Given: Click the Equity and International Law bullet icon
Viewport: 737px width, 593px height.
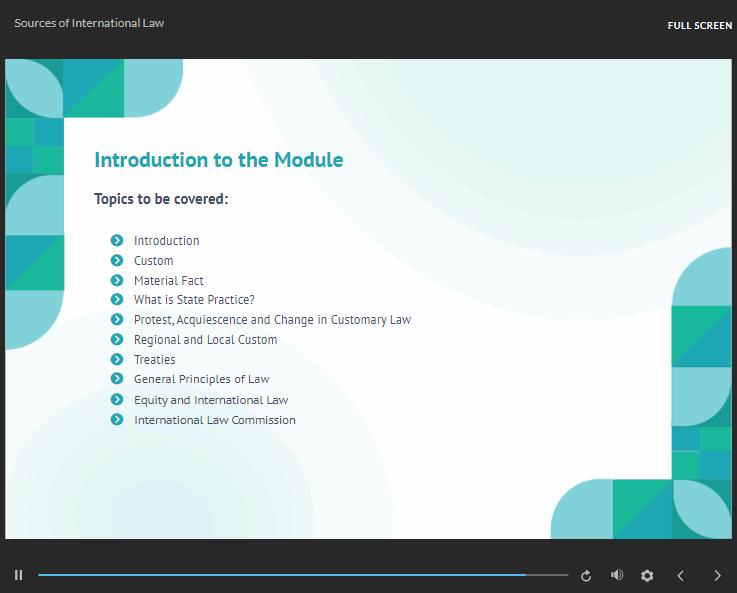Looking at the screenshot, I should click(x=117, y=399).
